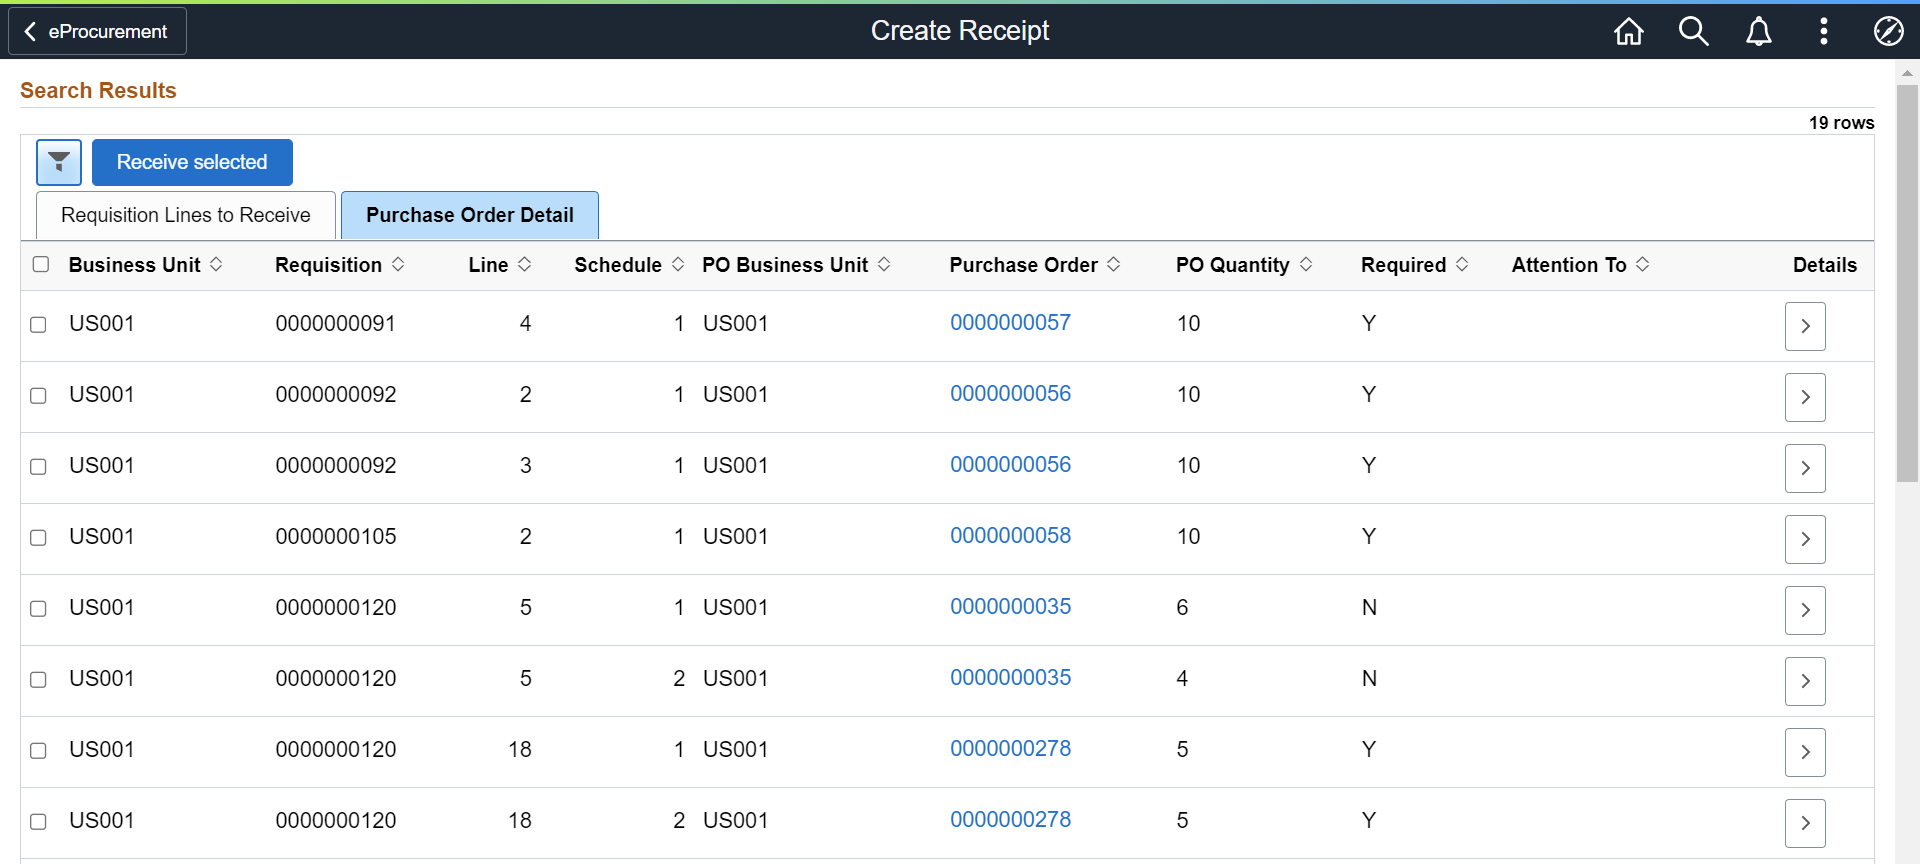Sort by Required column arrows
The height and width of the screenshot is (864, 1920).
tap(1462, 264)
